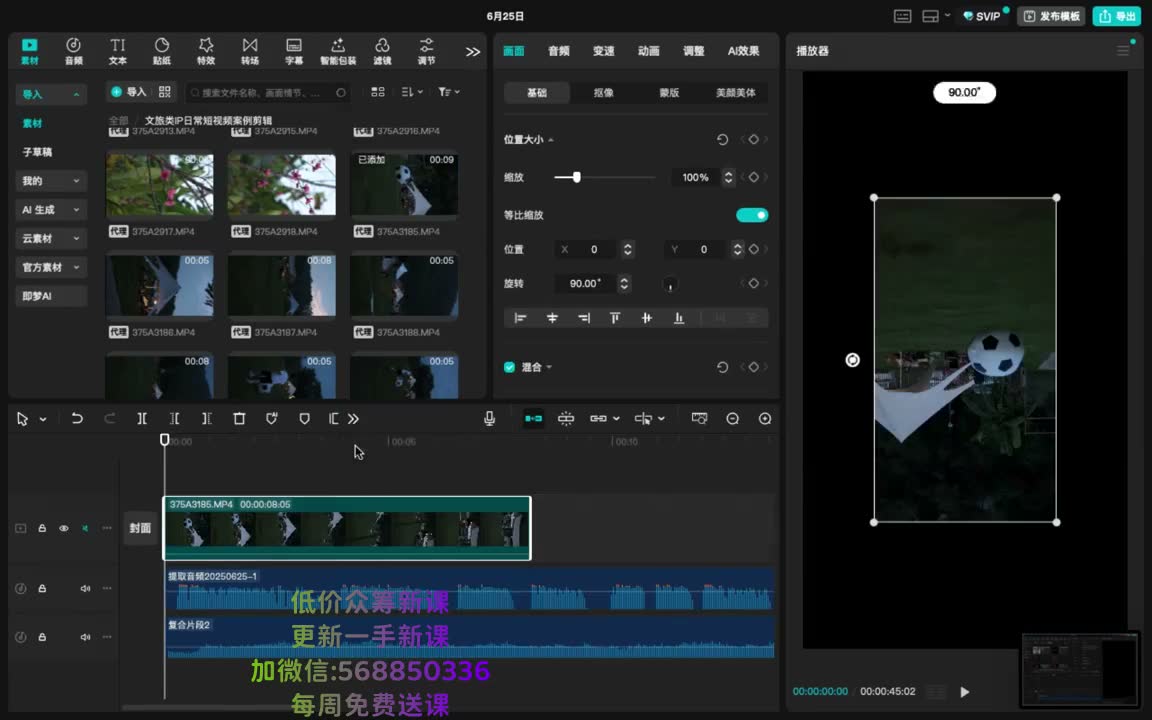Show more tool tabs with double arrow

click(x=472, y=51)
